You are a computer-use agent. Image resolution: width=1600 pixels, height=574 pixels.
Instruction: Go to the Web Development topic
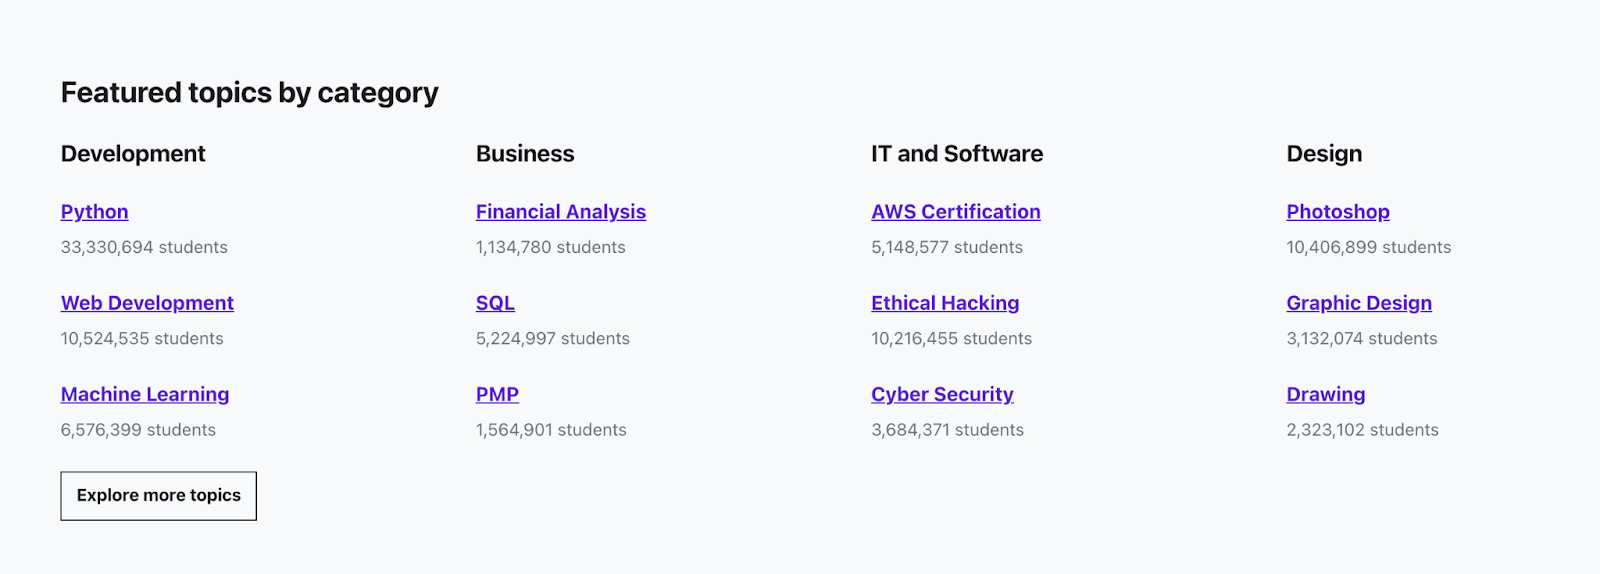pyautogui.click(x=147, y=303)
